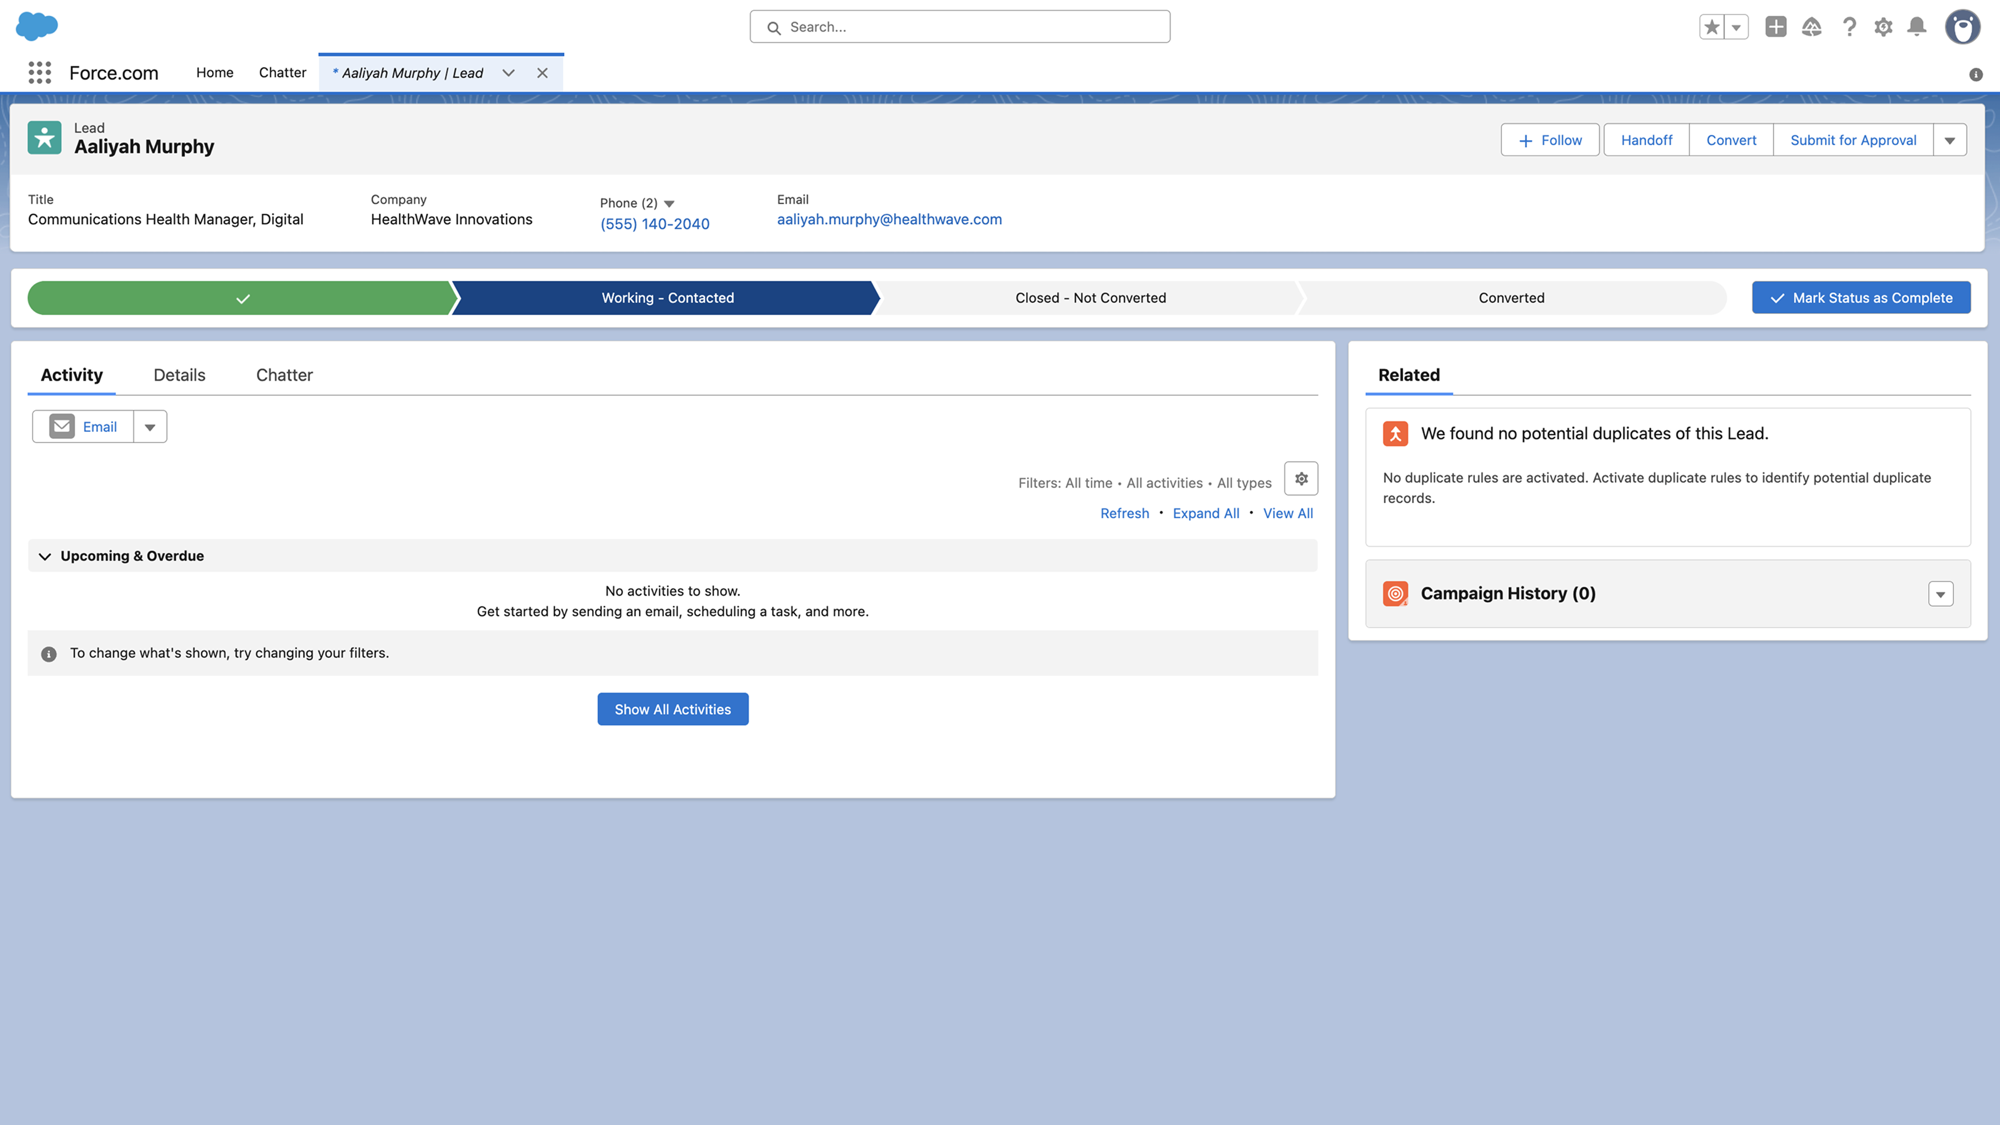Click Mark Status as Complete
Image resolution: width=2000 pixels, height=1125 pixels.
click(x=1861, y=298)
